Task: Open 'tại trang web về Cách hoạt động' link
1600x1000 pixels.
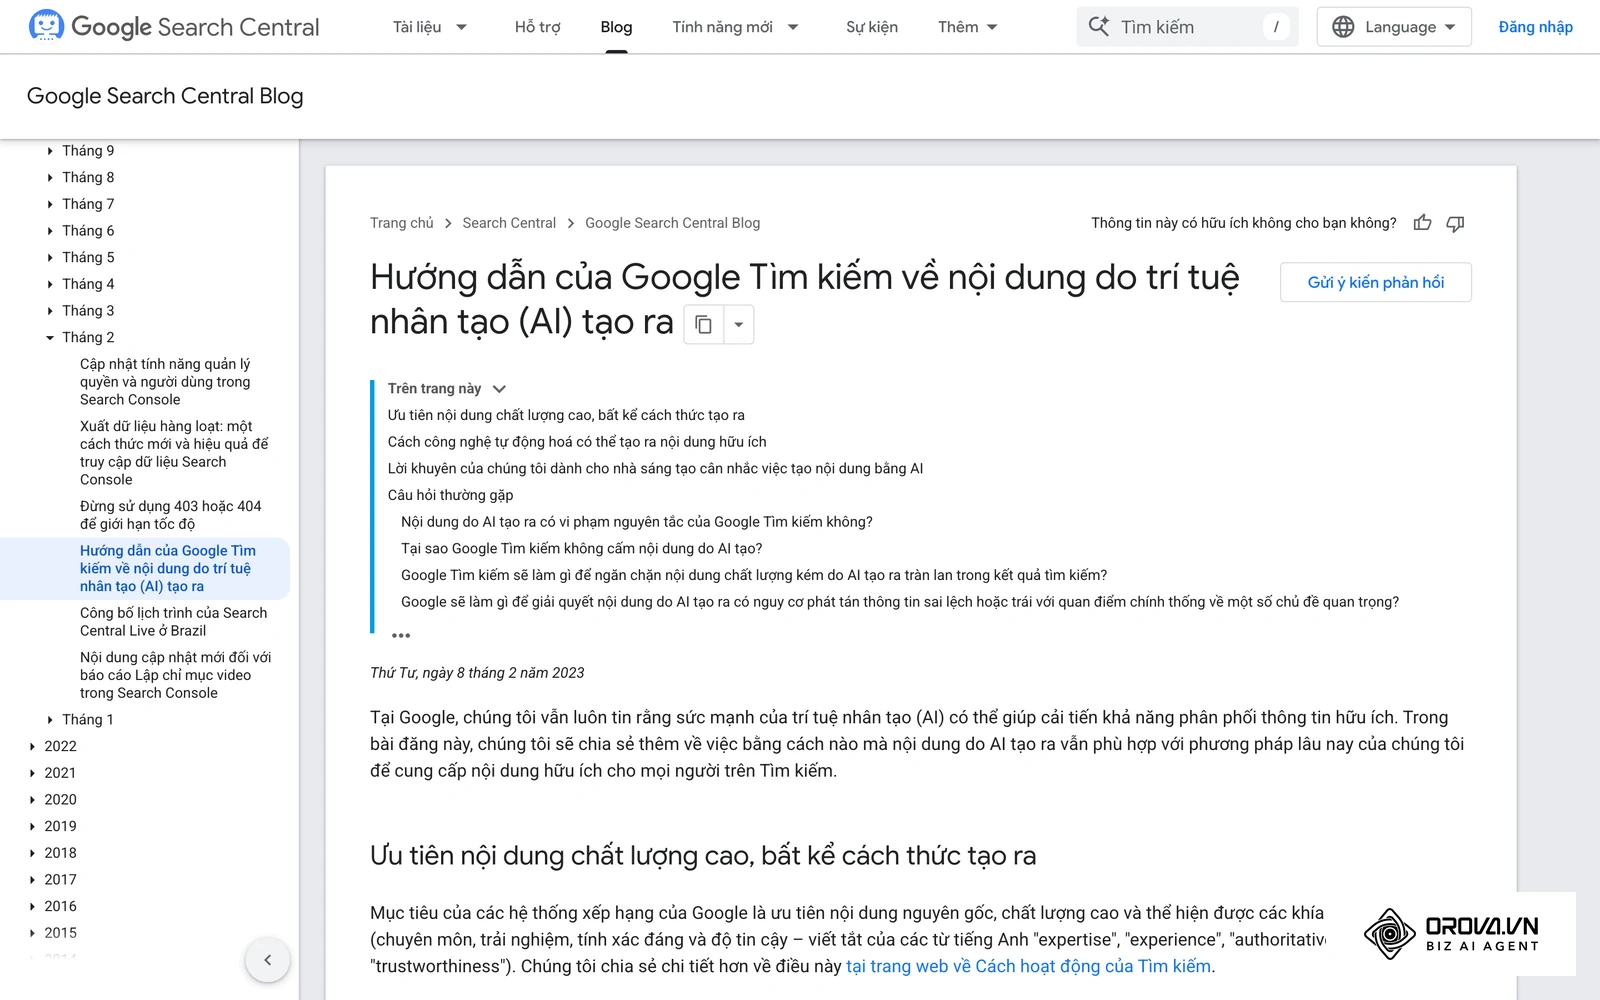Action: point(1028,967)
